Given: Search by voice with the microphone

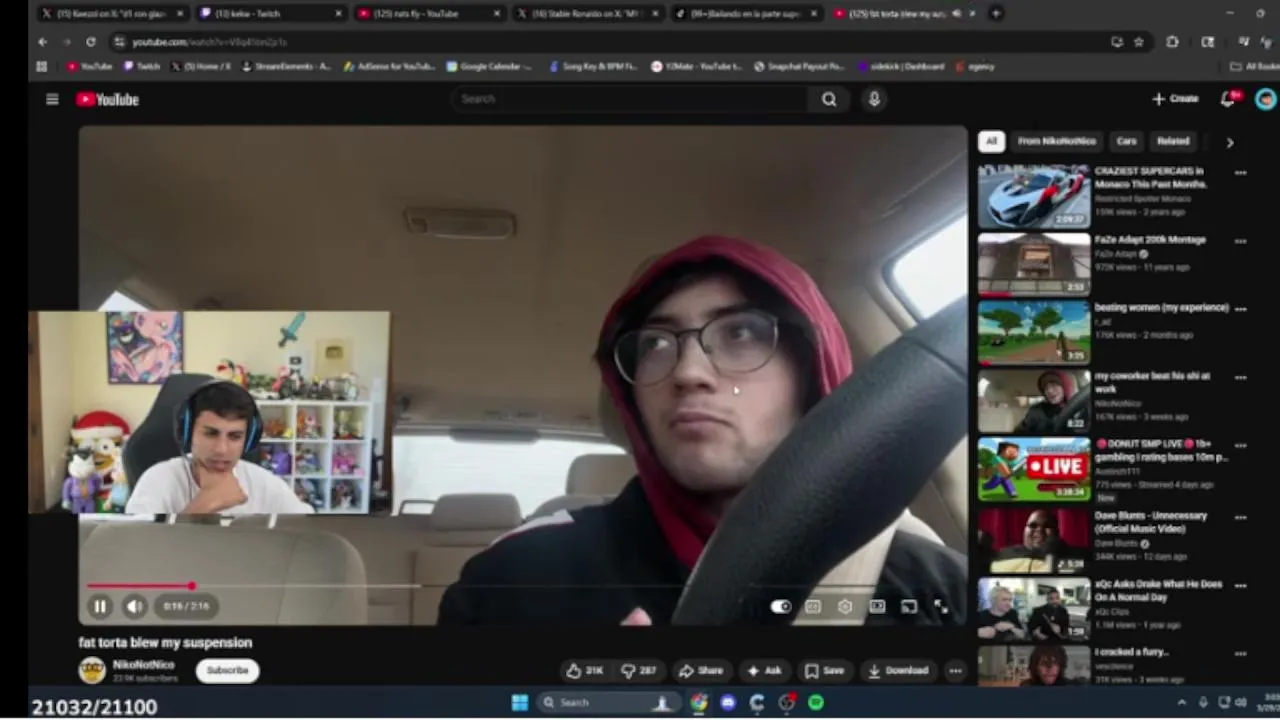Looking at the screenshot, I should point(874,99).
